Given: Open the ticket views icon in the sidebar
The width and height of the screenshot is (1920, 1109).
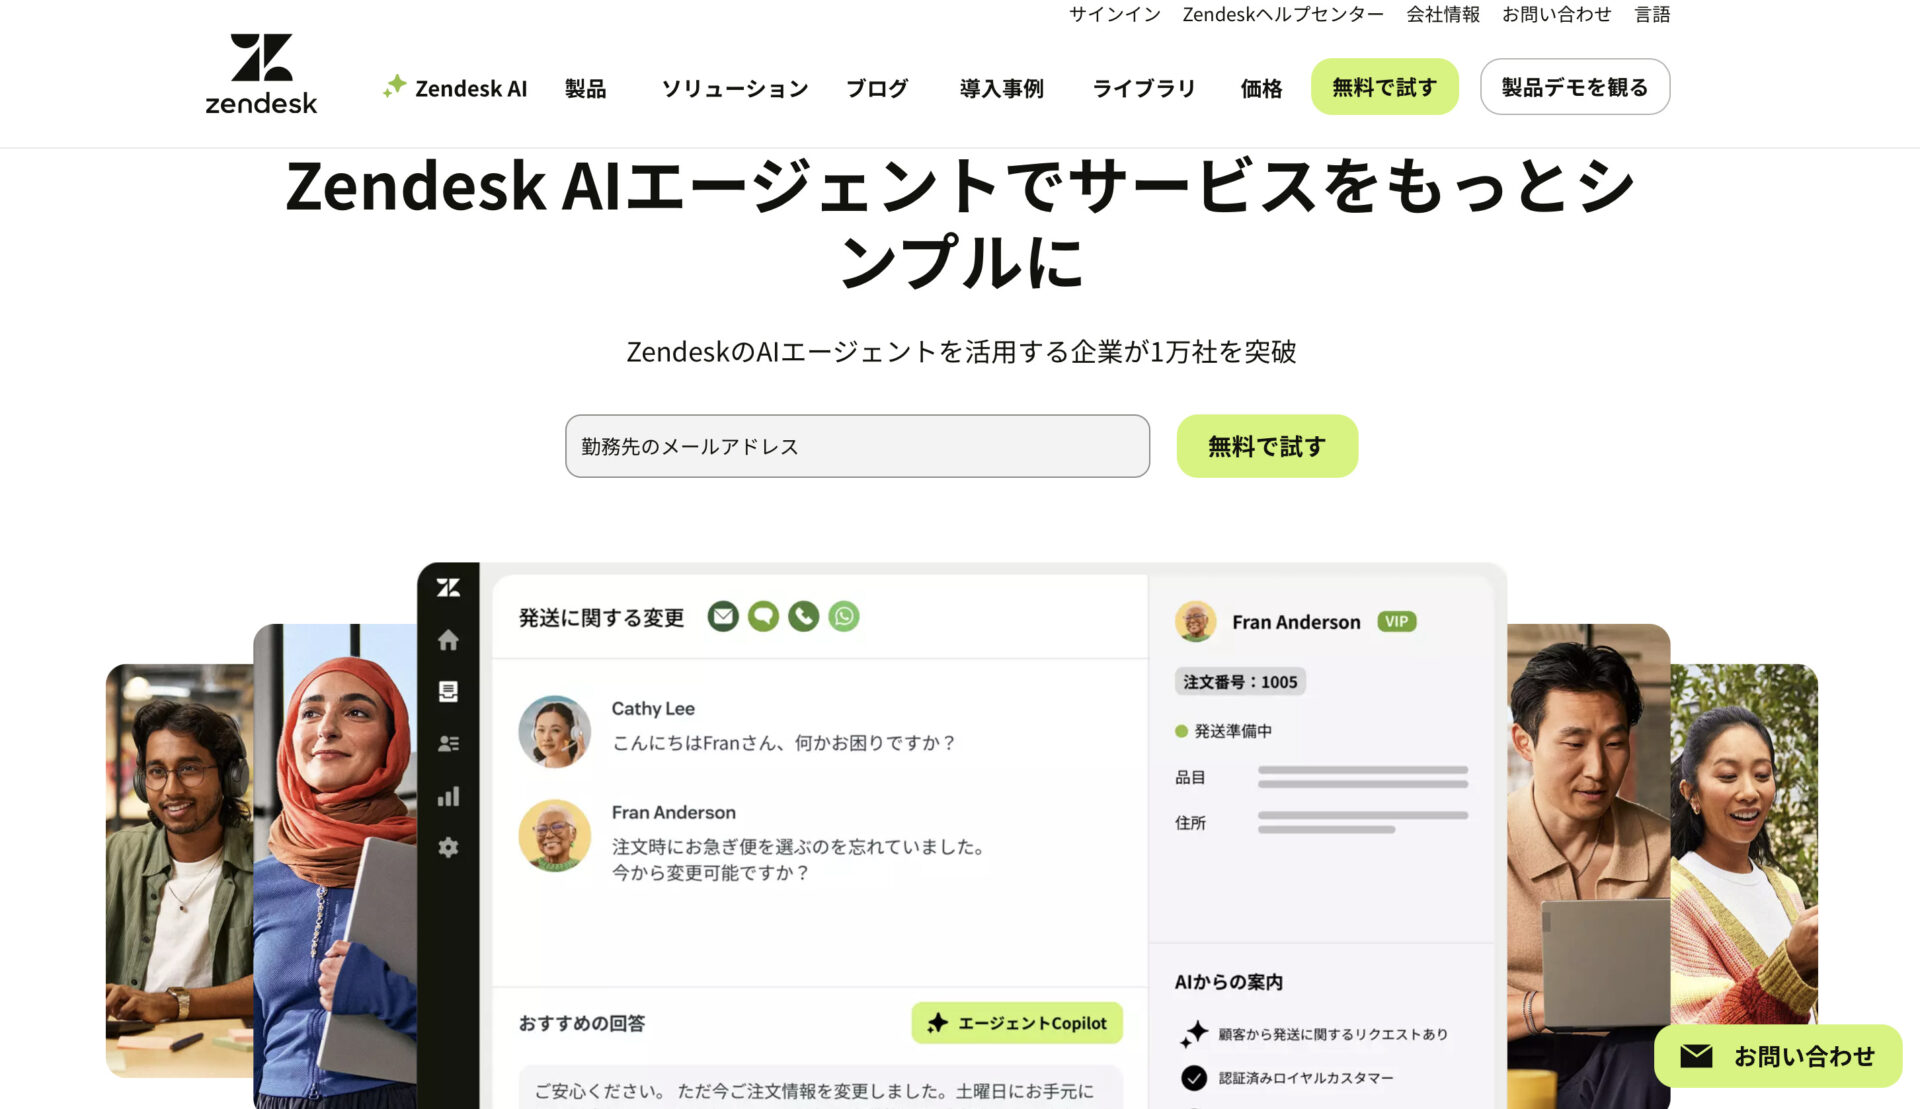Looking at the screenshot, I should (448, 691).
